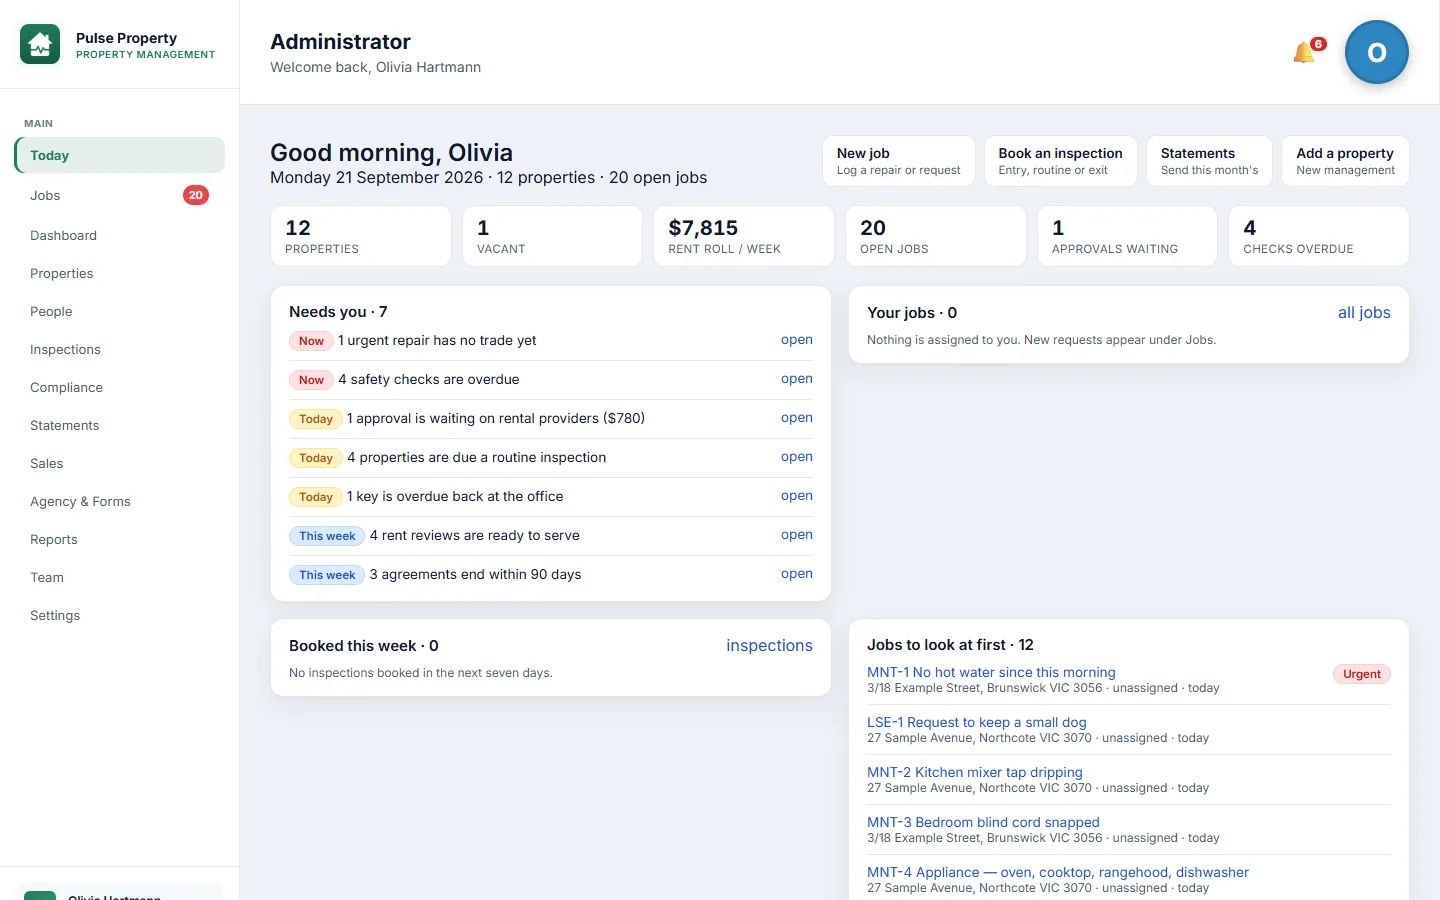Open People in the sidebar
Image resolution: width=1440 pixels, height=900 pixels.
coord(120,311)
